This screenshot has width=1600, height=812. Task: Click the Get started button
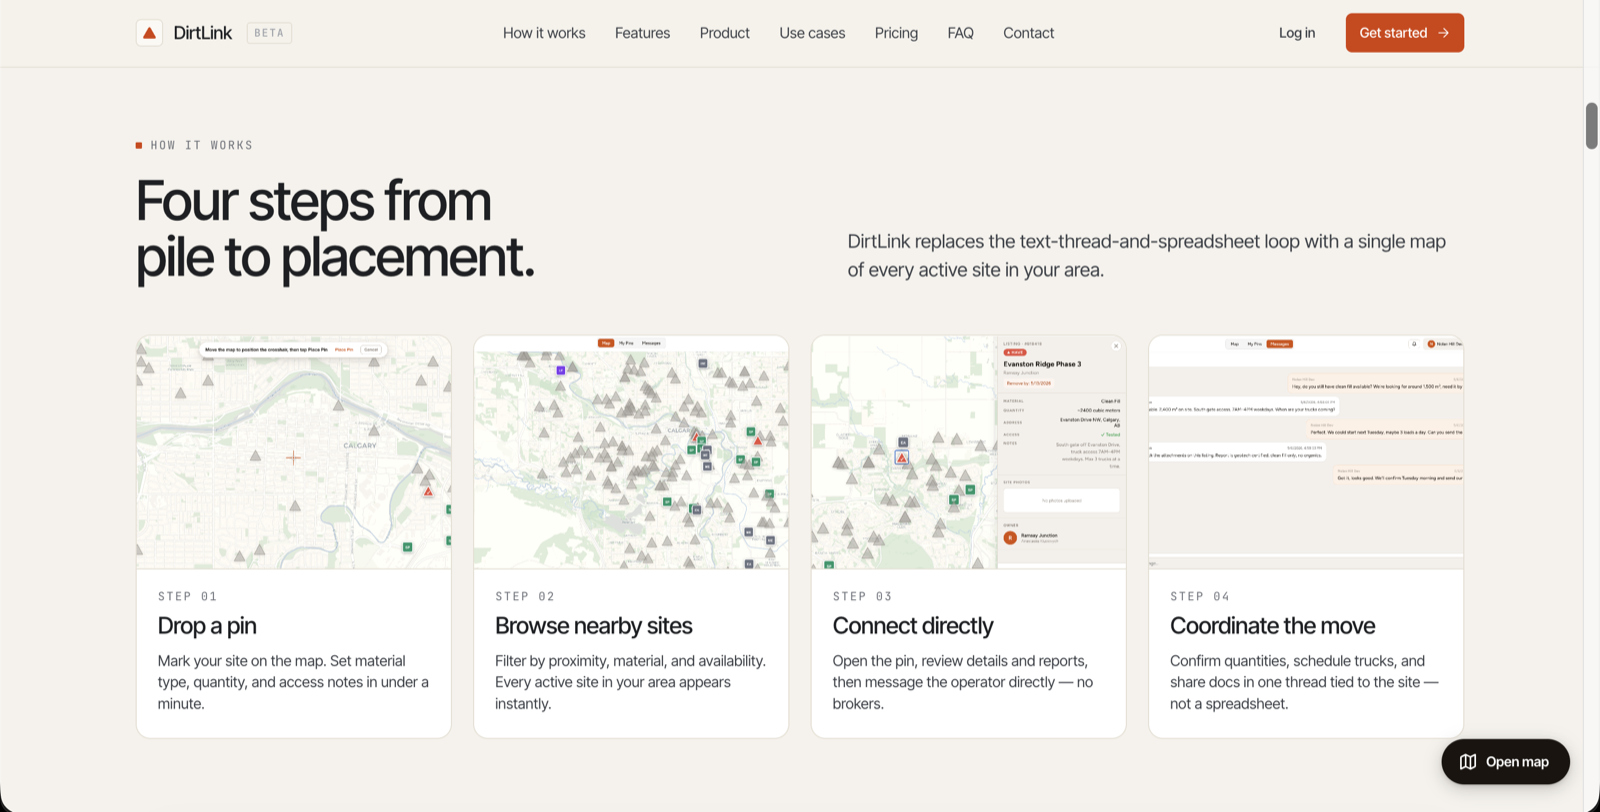pos(1404,33)
